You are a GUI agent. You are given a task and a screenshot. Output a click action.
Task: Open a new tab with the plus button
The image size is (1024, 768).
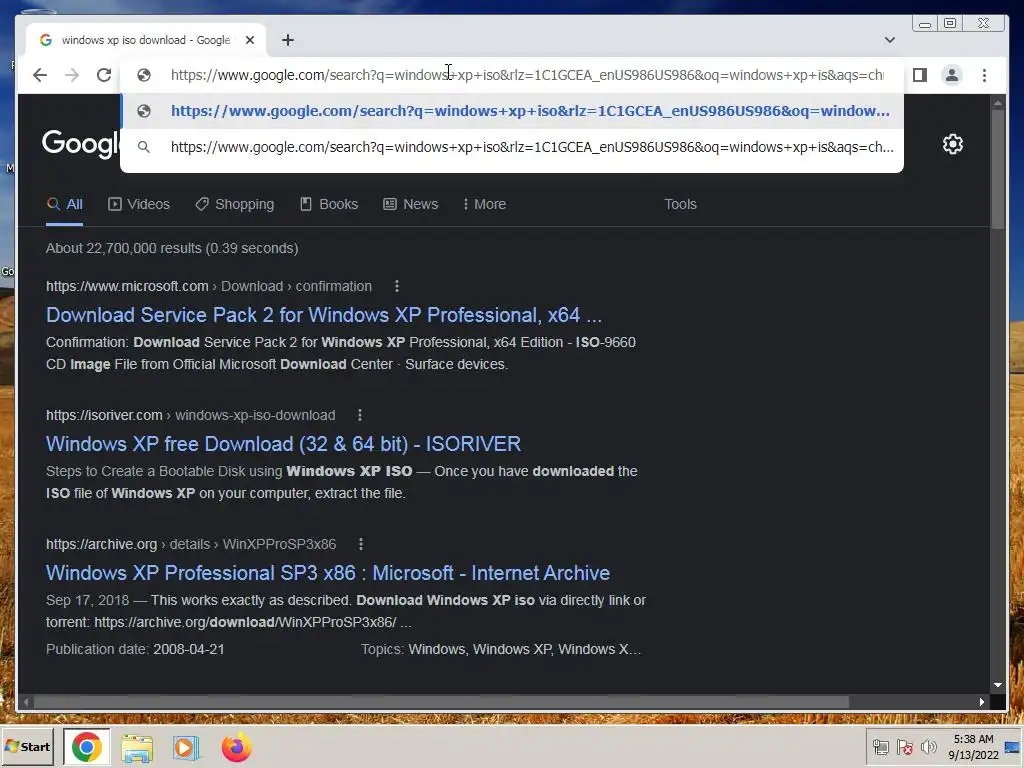(x=287, y=40)
